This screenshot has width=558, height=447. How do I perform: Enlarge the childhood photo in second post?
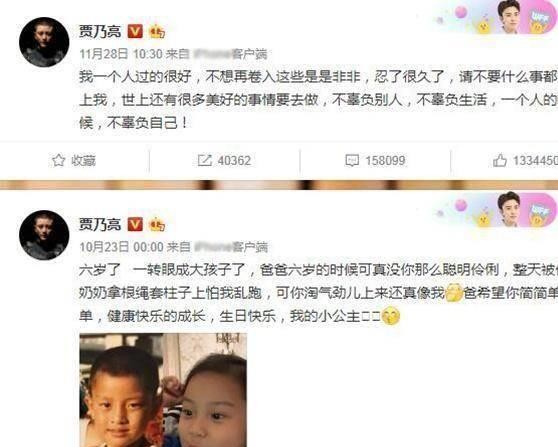coord(163,390)
